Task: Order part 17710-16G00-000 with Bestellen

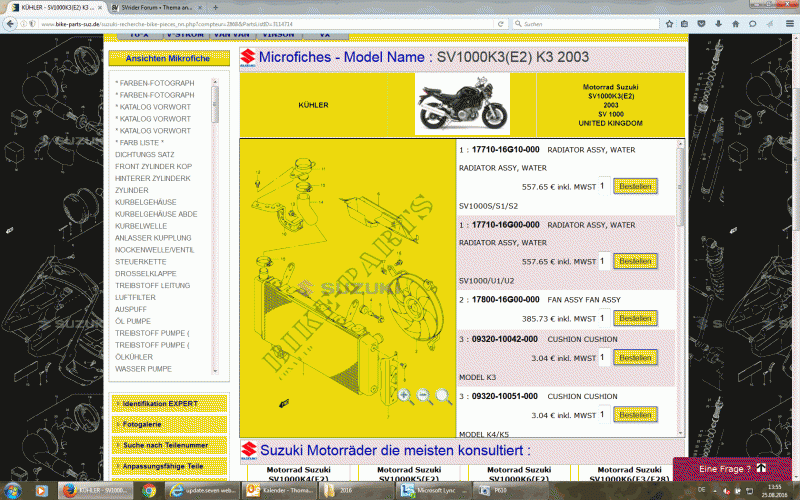Action: tap(635, 261)
